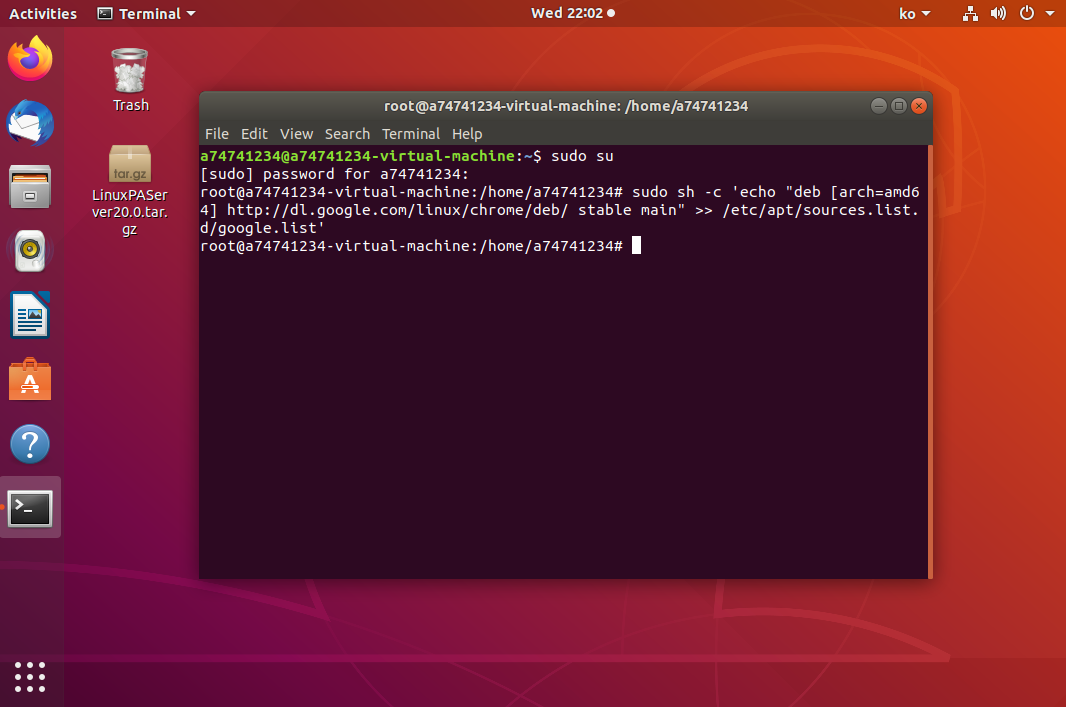Open the Help menu in Terminal

coord(467,134)
